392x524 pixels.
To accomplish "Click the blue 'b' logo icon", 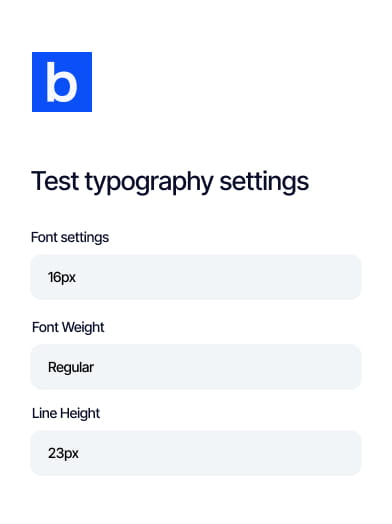I will pos(62,82).
